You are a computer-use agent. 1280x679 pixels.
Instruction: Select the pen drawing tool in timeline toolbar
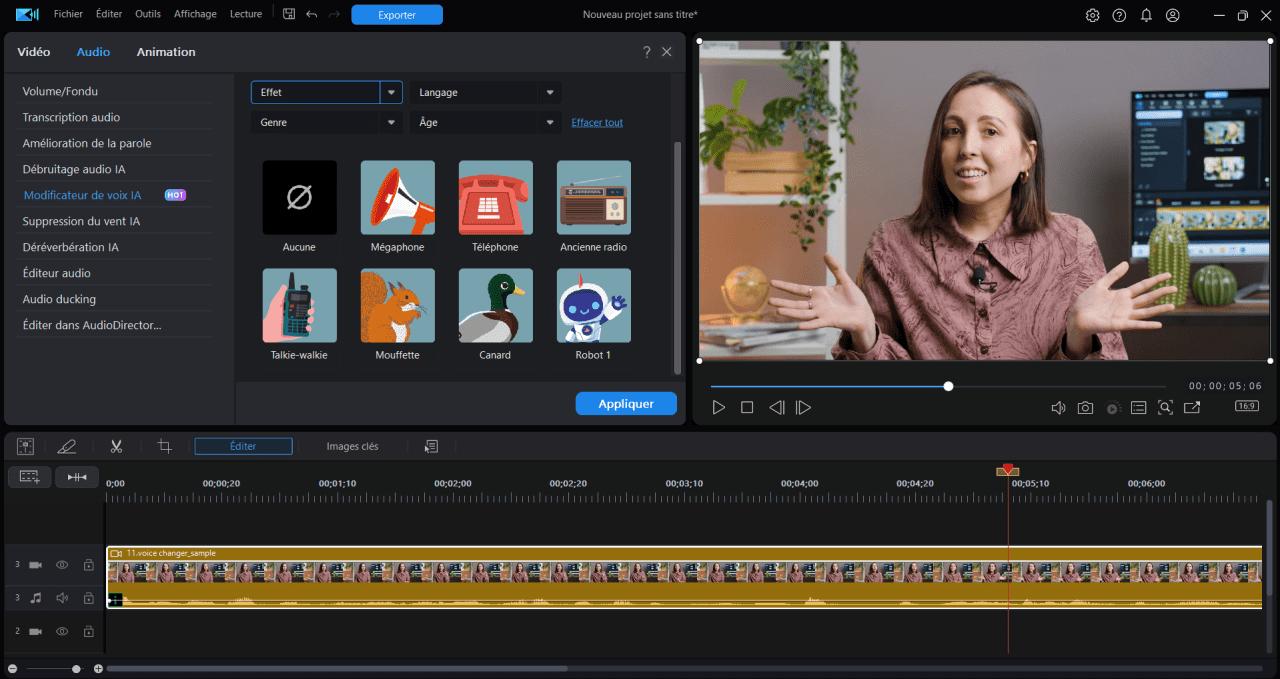68,445
